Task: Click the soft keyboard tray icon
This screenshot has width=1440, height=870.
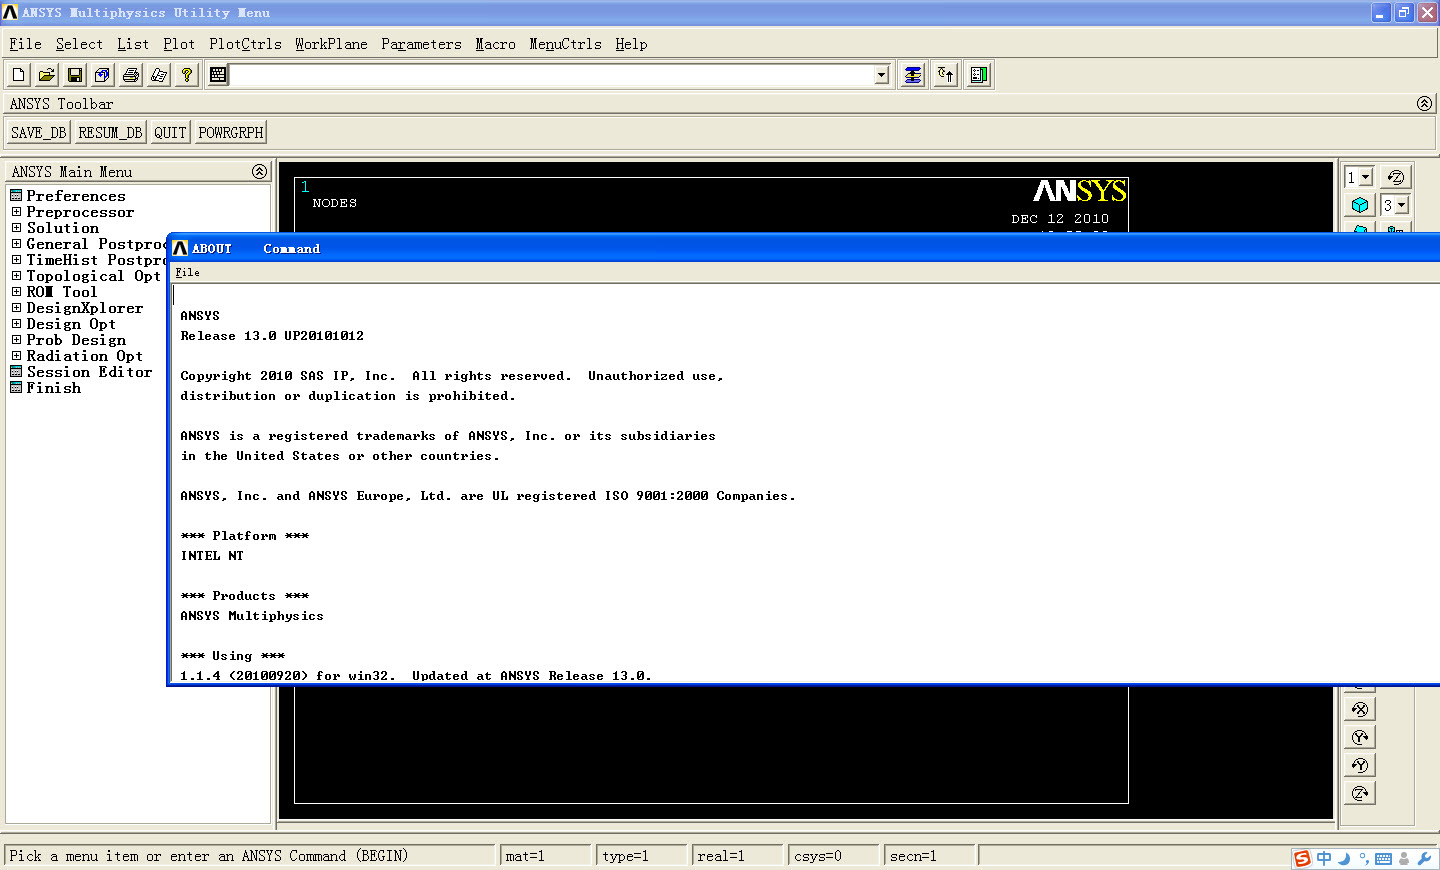Action: [1383, 858]
